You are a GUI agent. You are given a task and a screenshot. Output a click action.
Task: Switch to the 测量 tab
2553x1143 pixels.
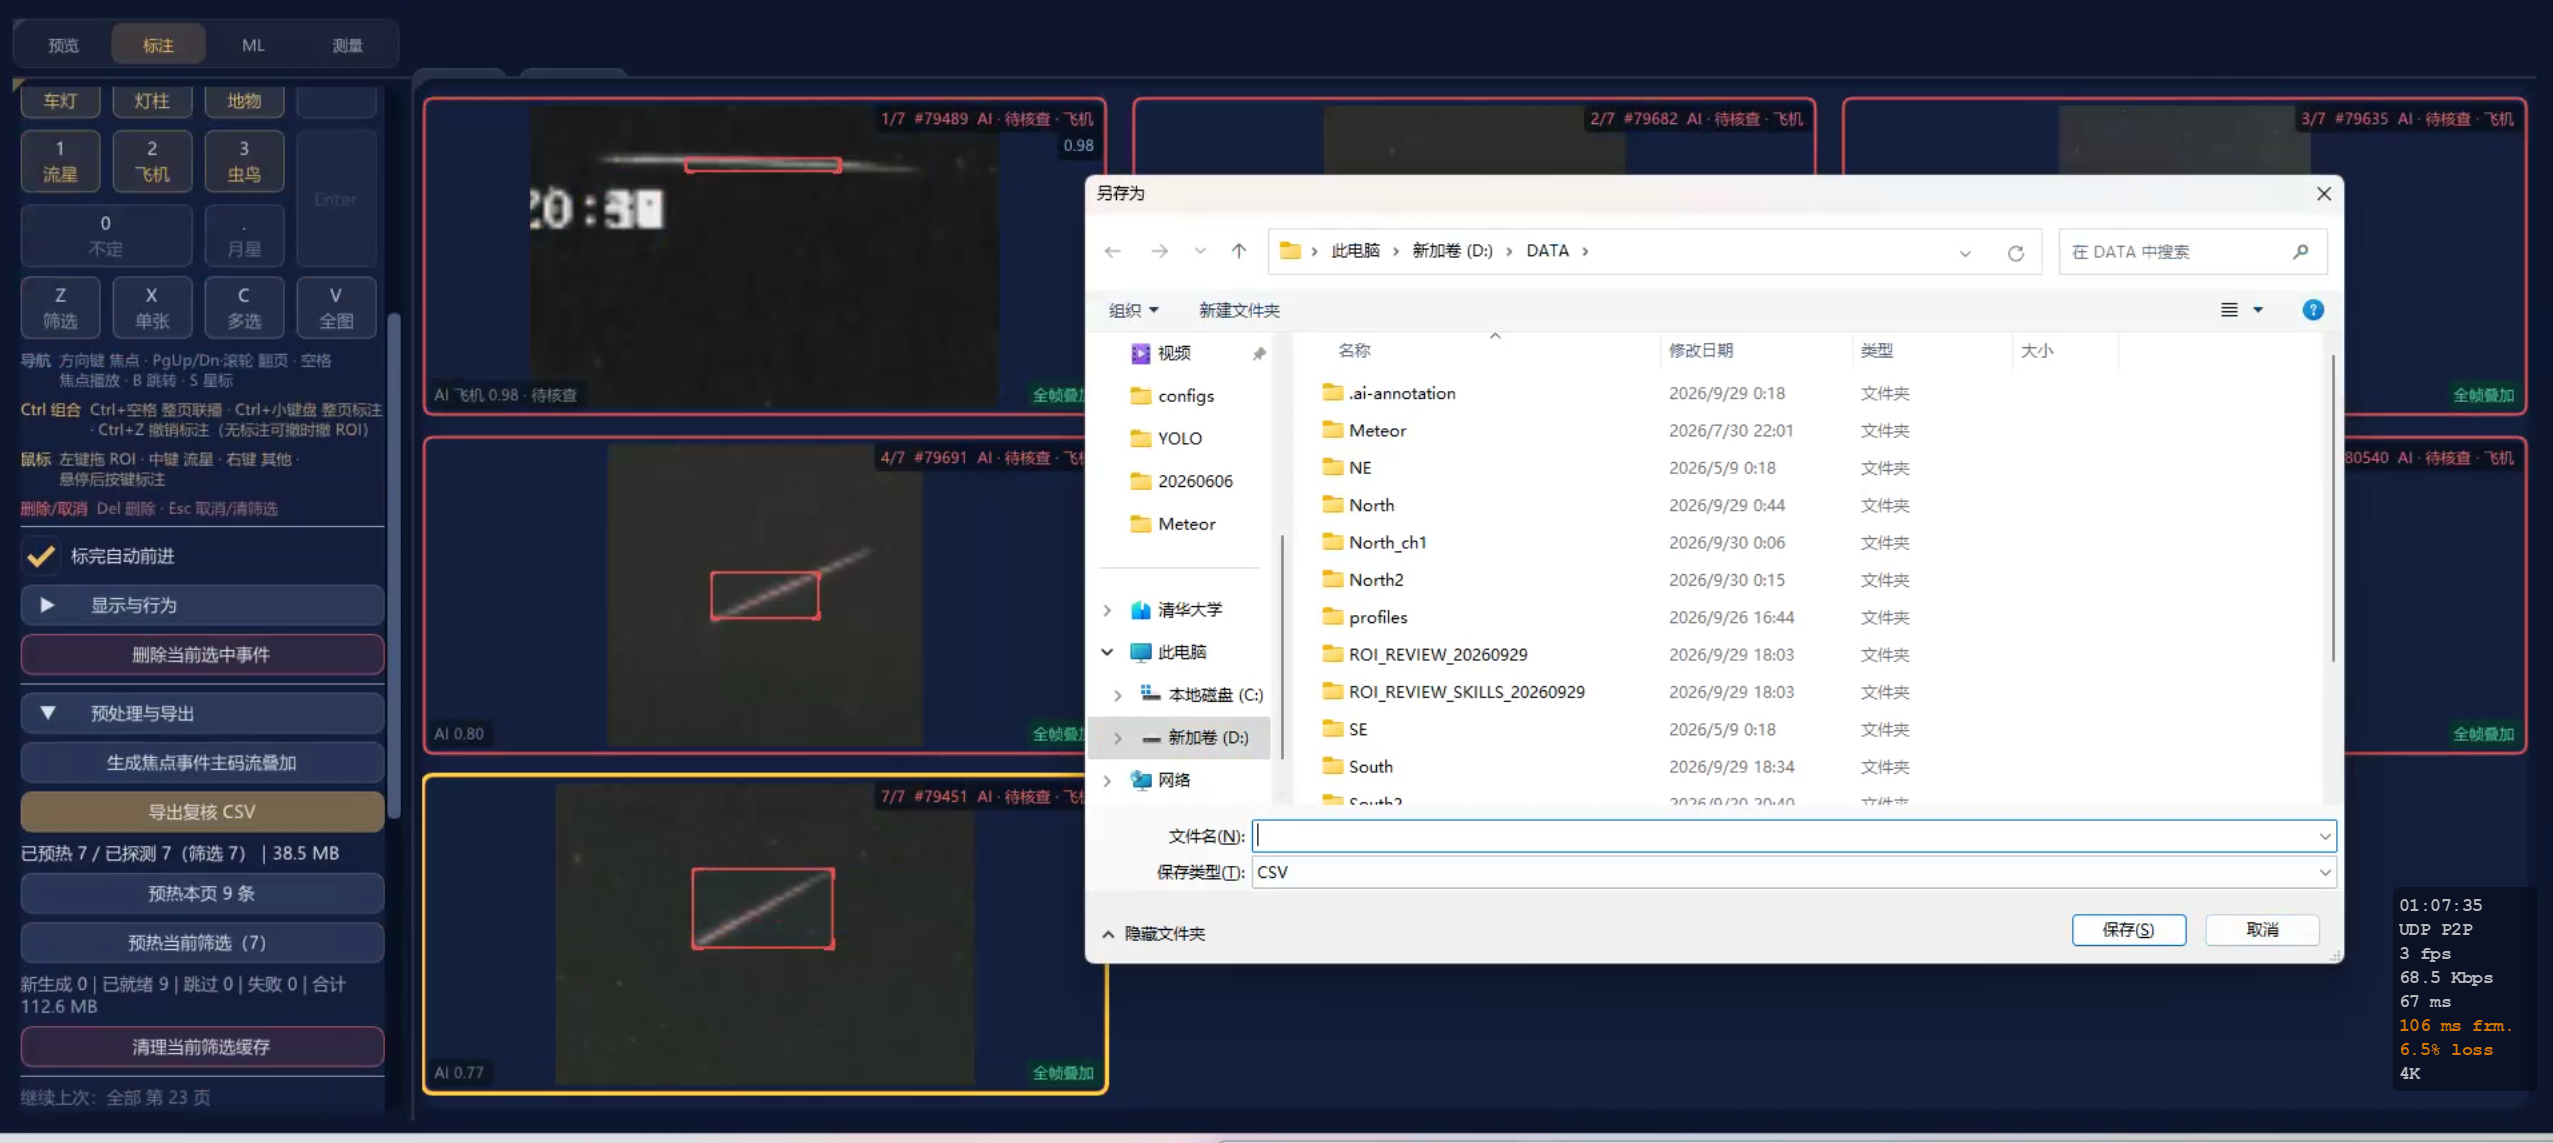click(347, 45)
